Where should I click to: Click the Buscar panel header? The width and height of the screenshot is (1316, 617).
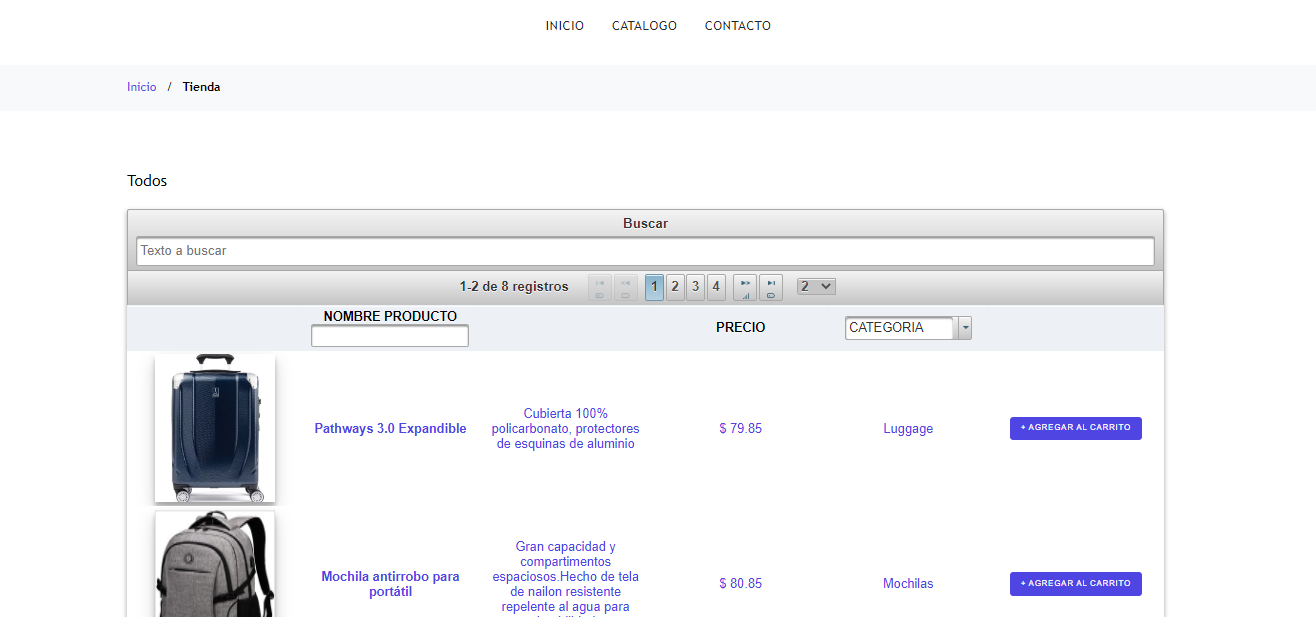coord(645,223)
